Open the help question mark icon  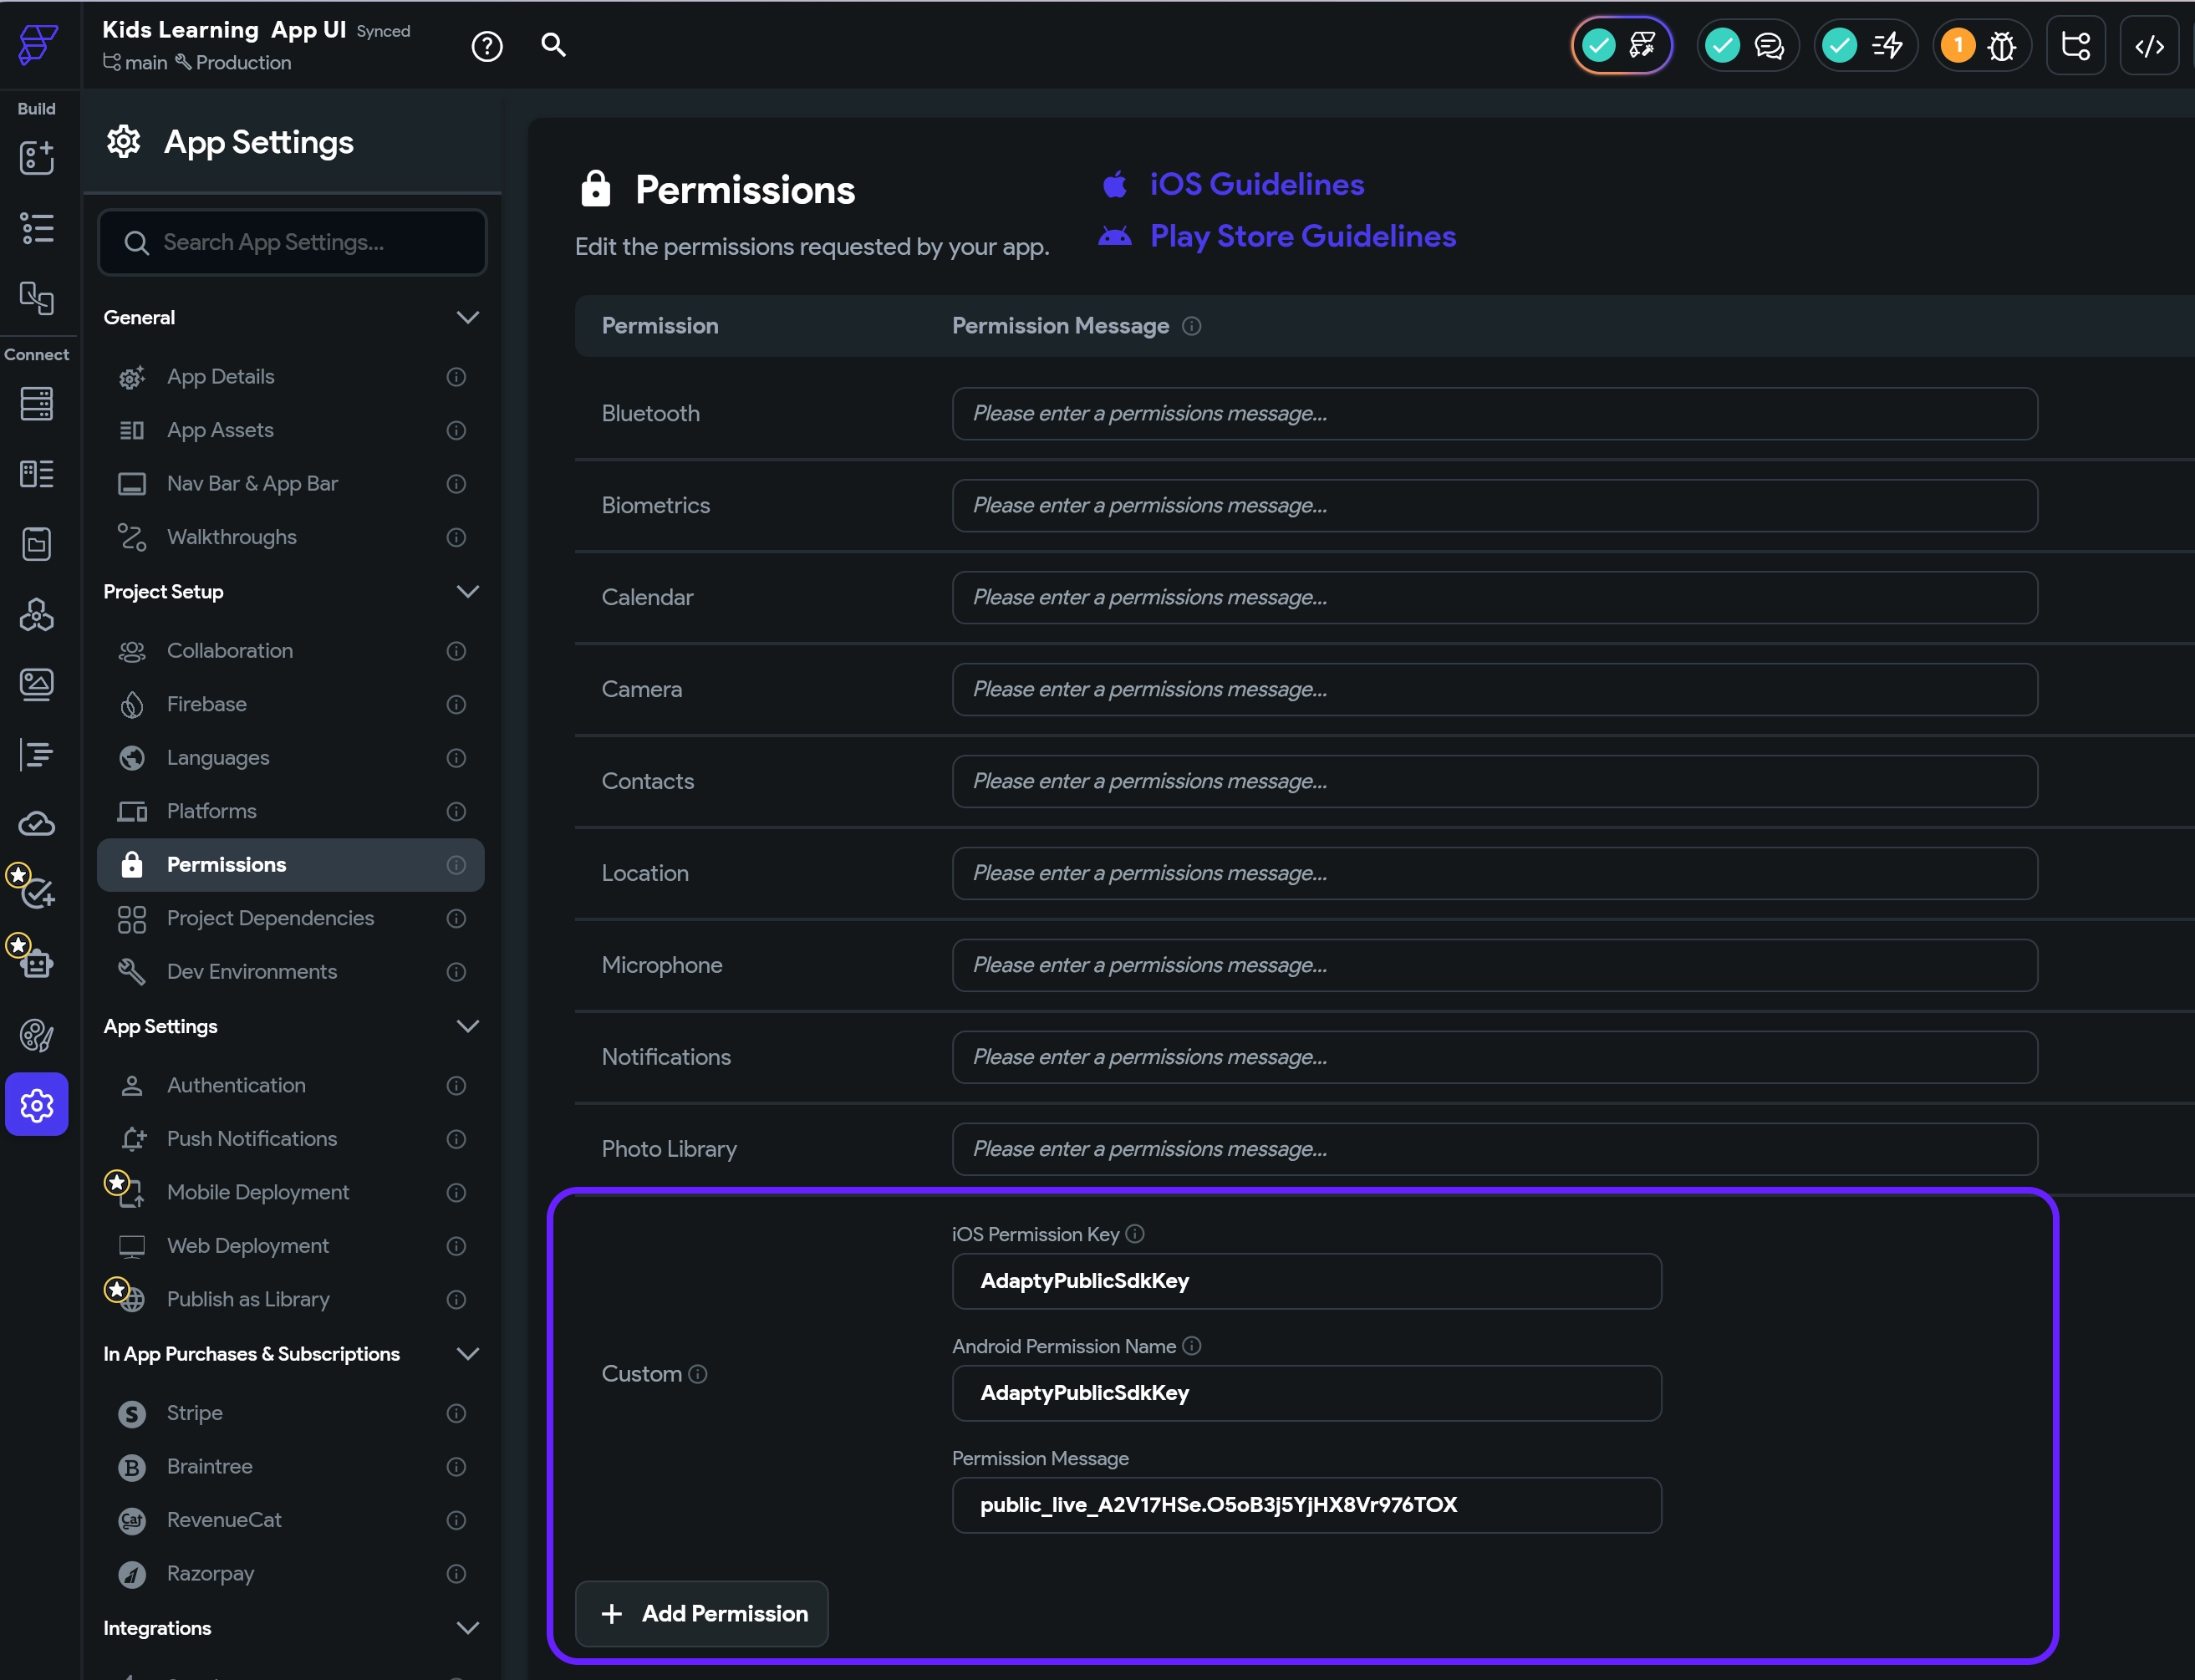pos(487,45)
